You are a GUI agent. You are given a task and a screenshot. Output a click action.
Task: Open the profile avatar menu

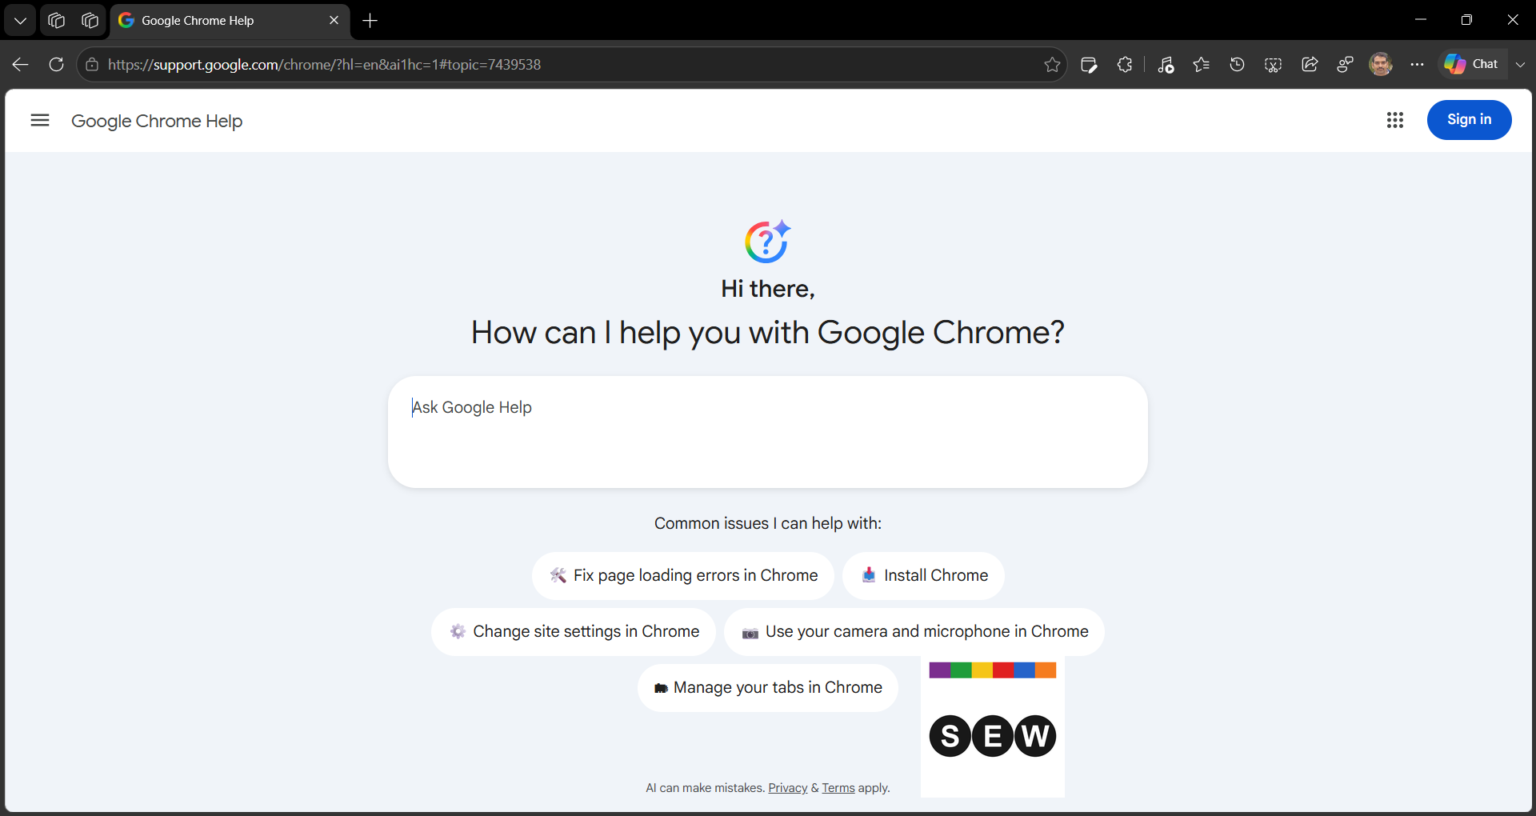(1381, 64)
